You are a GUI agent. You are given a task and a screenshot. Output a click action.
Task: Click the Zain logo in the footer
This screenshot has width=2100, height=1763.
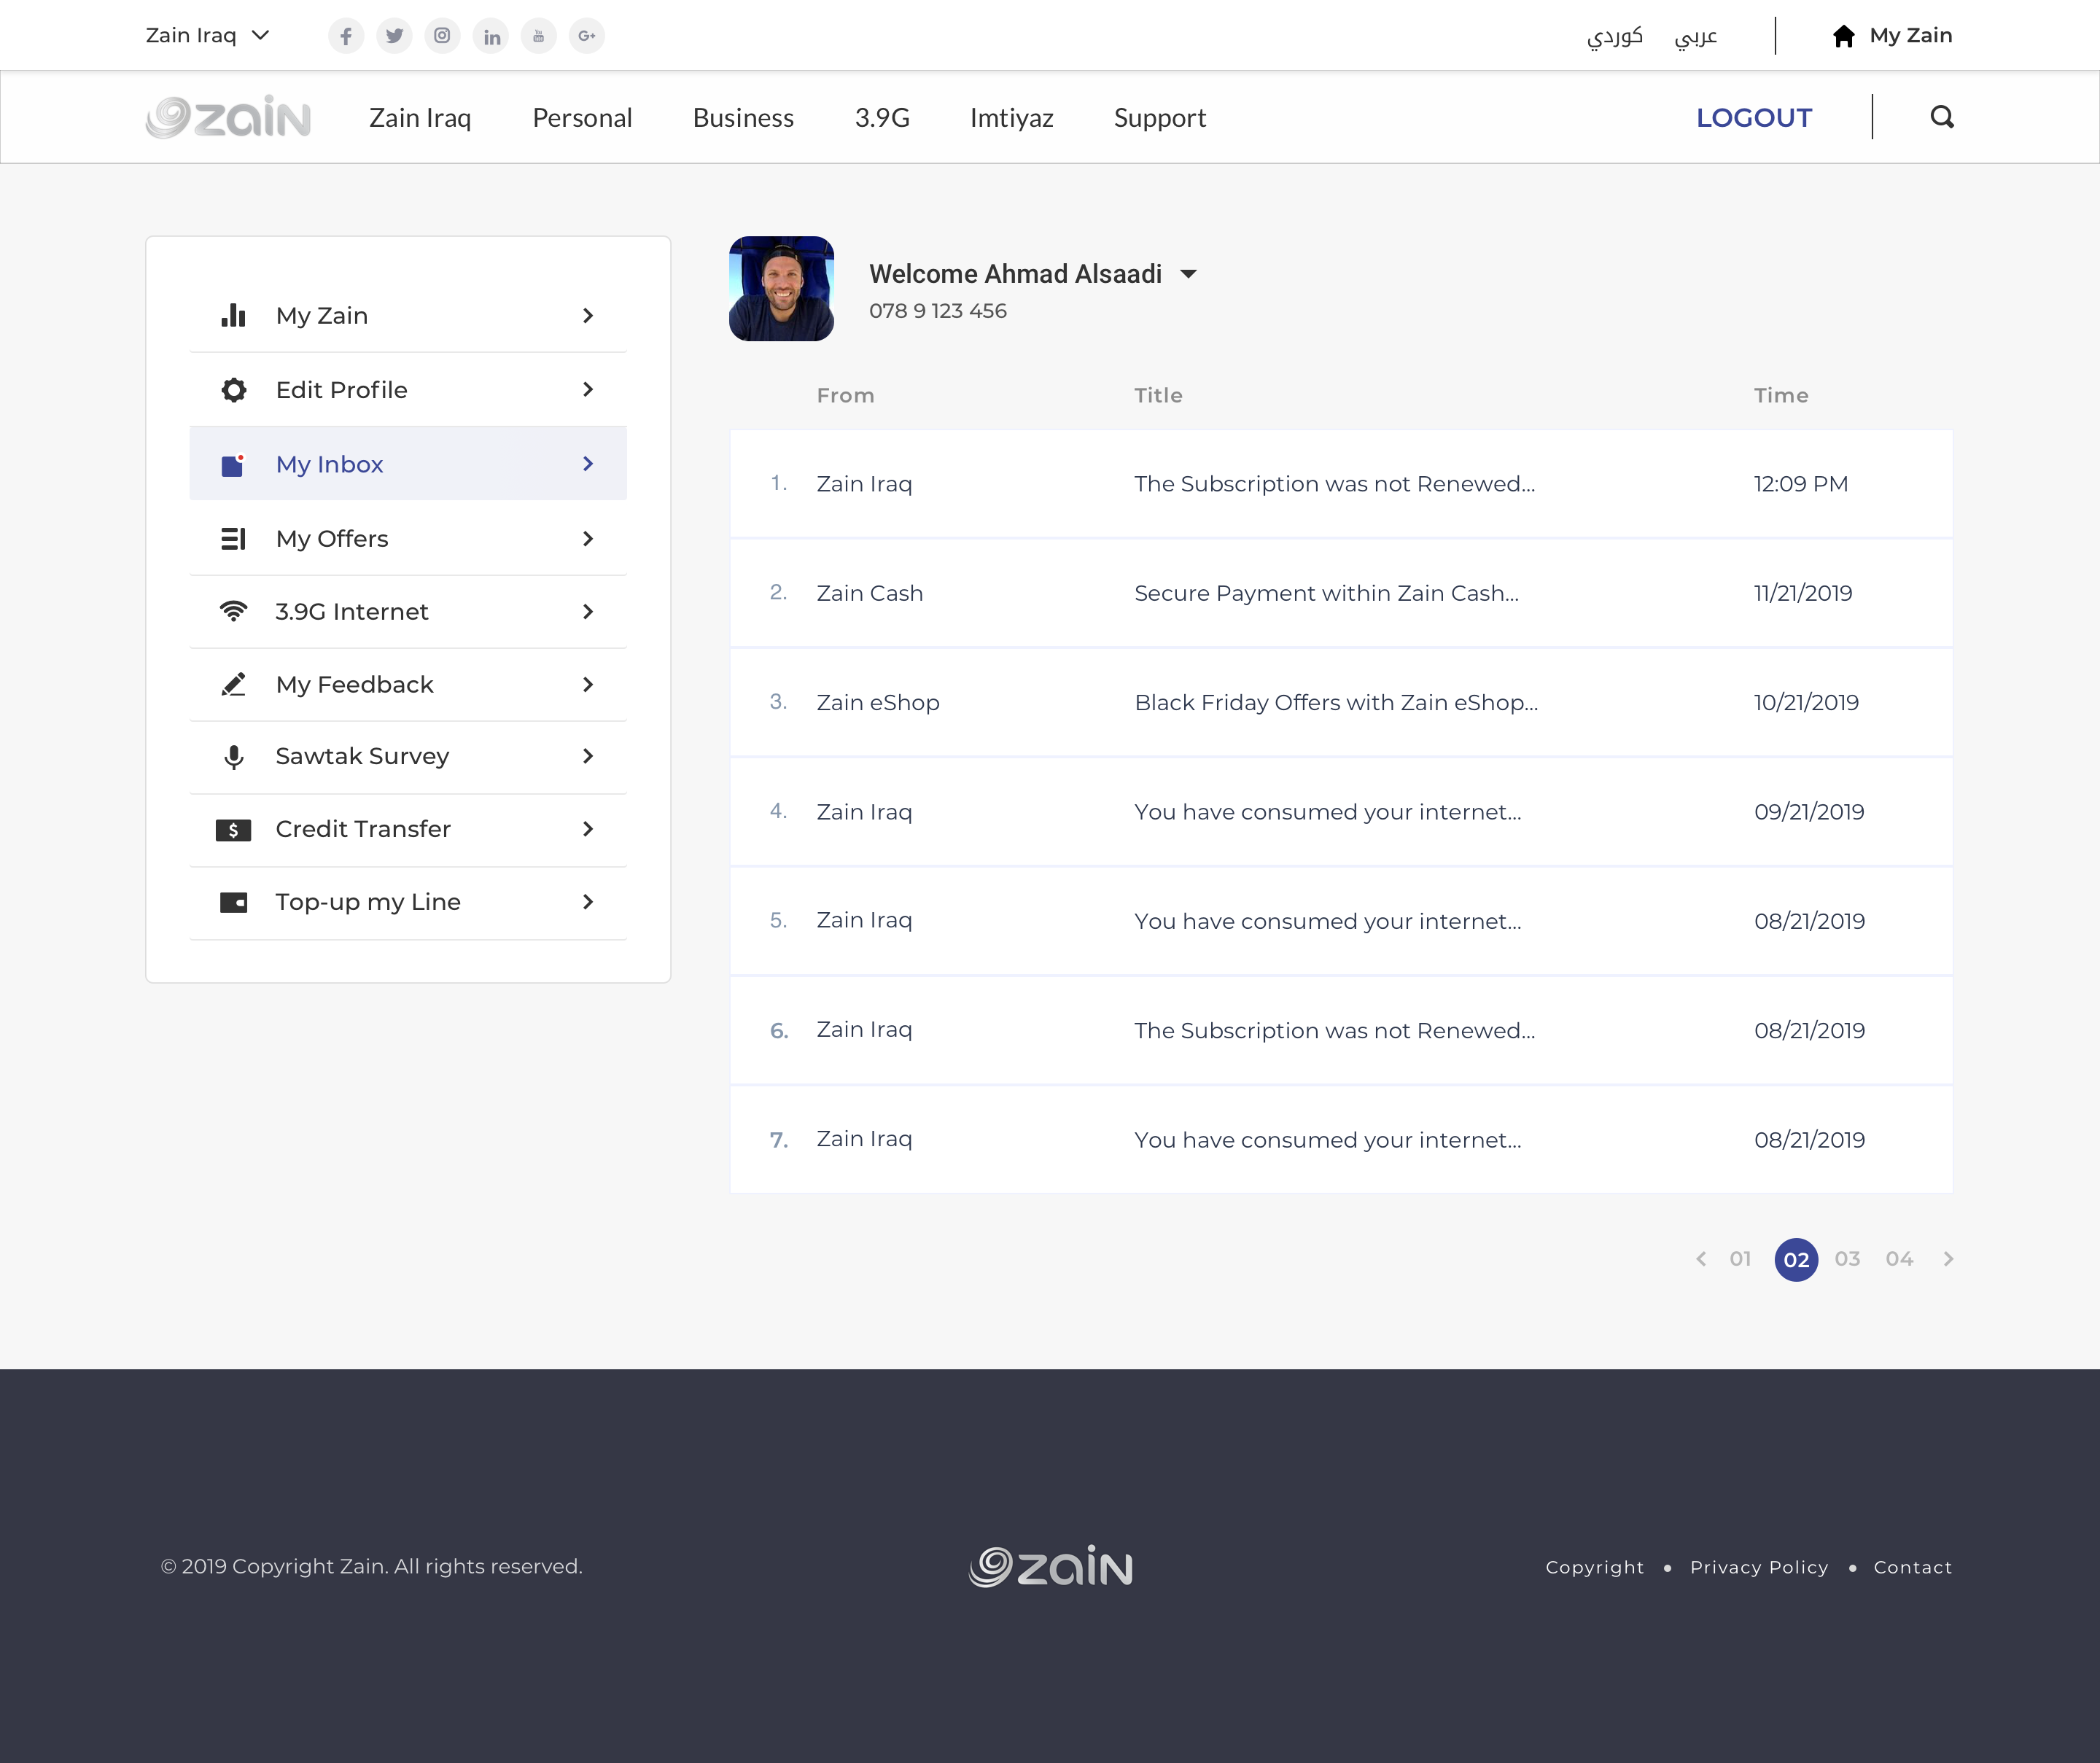[x=1050, y=1566]
